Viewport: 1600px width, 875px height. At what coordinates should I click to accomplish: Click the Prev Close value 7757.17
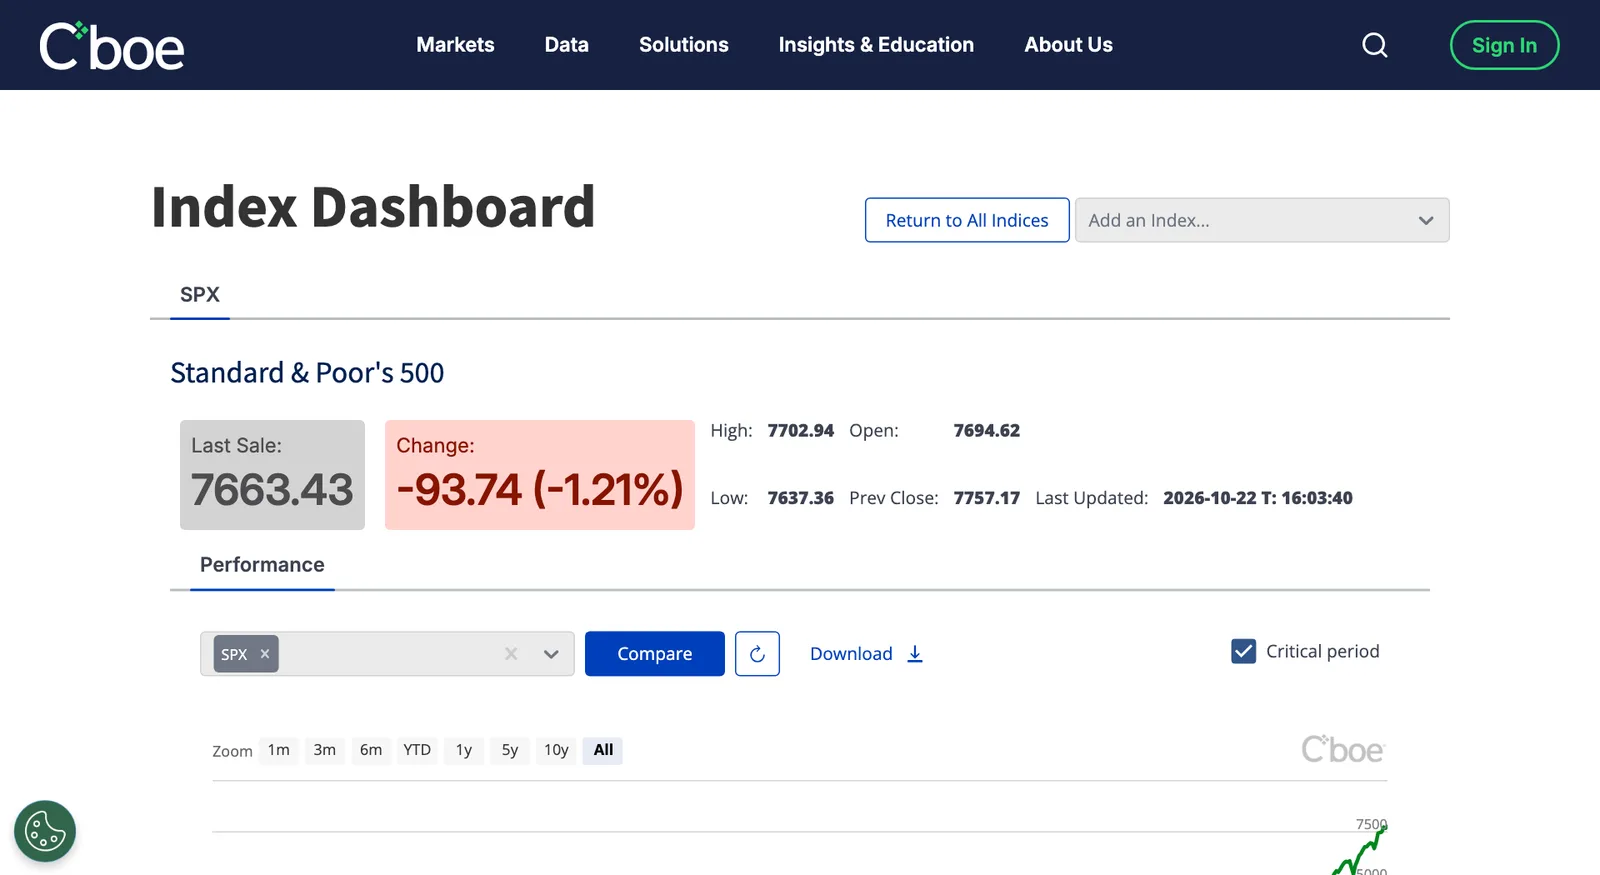[x=987, y=498]
